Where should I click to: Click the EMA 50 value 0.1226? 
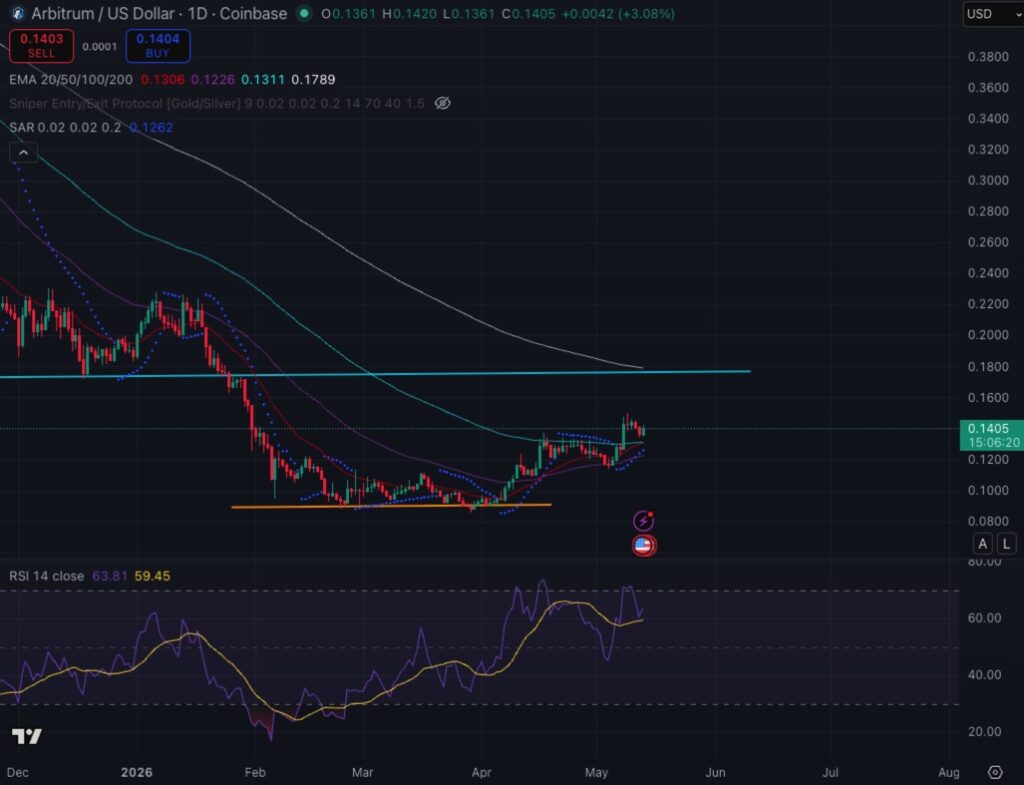coord(213,80)
